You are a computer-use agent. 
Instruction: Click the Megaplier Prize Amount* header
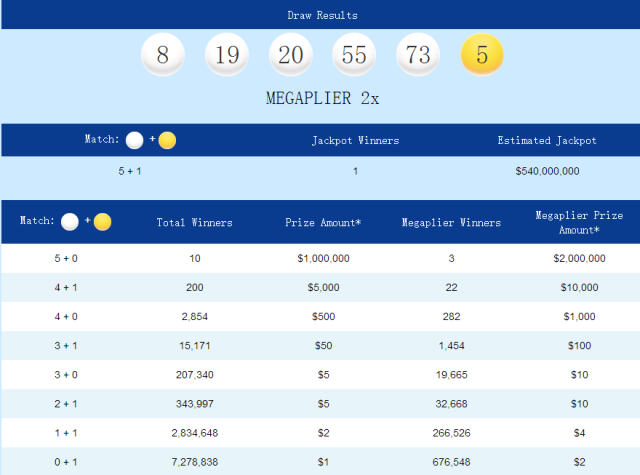[x=579, y=222]
